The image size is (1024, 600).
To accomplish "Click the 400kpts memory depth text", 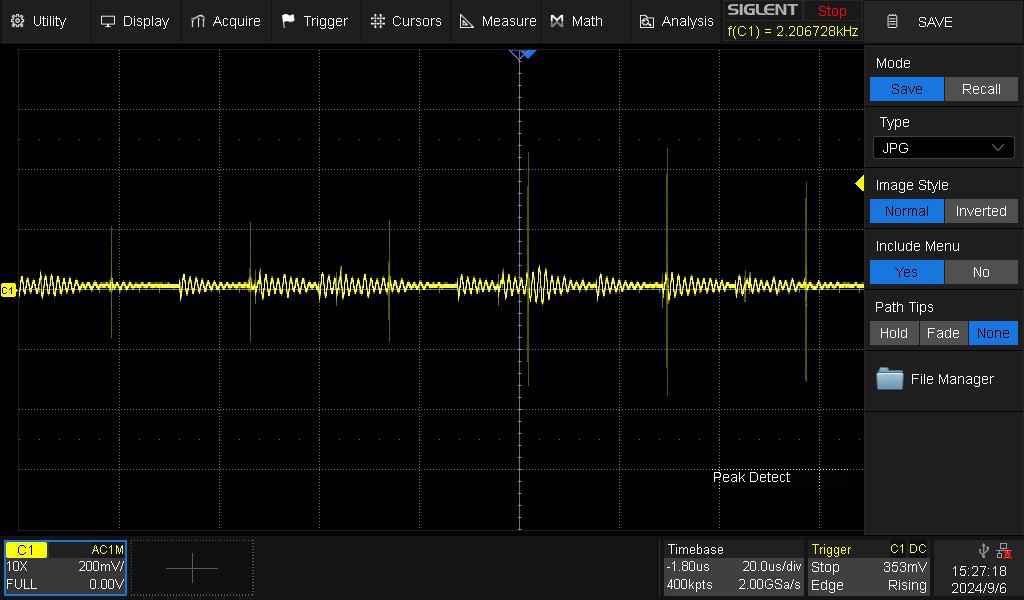I will pos(689,584).
